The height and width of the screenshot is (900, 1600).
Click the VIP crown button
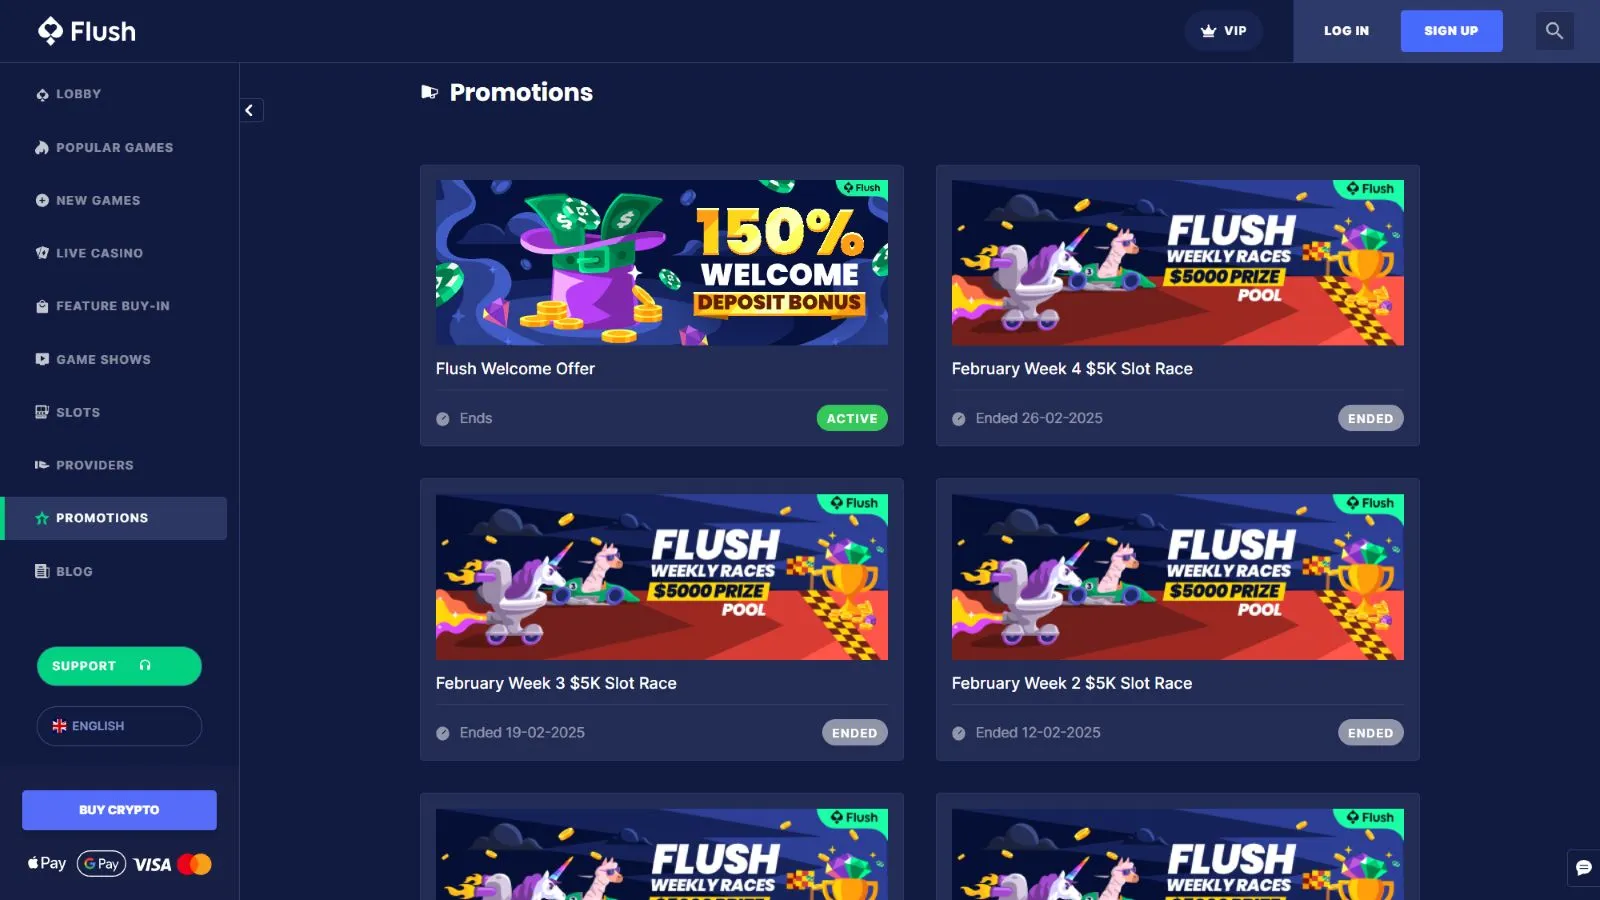(1223, 31)
